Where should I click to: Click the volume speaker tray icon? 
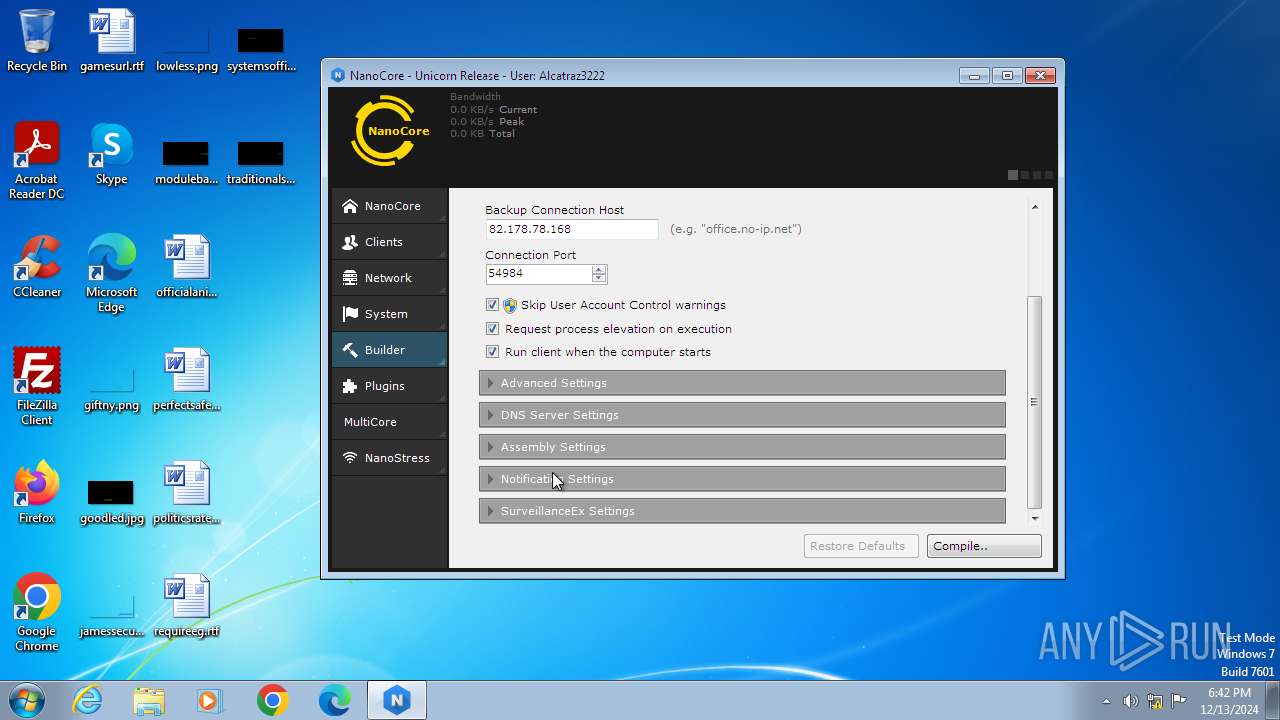1130,701
